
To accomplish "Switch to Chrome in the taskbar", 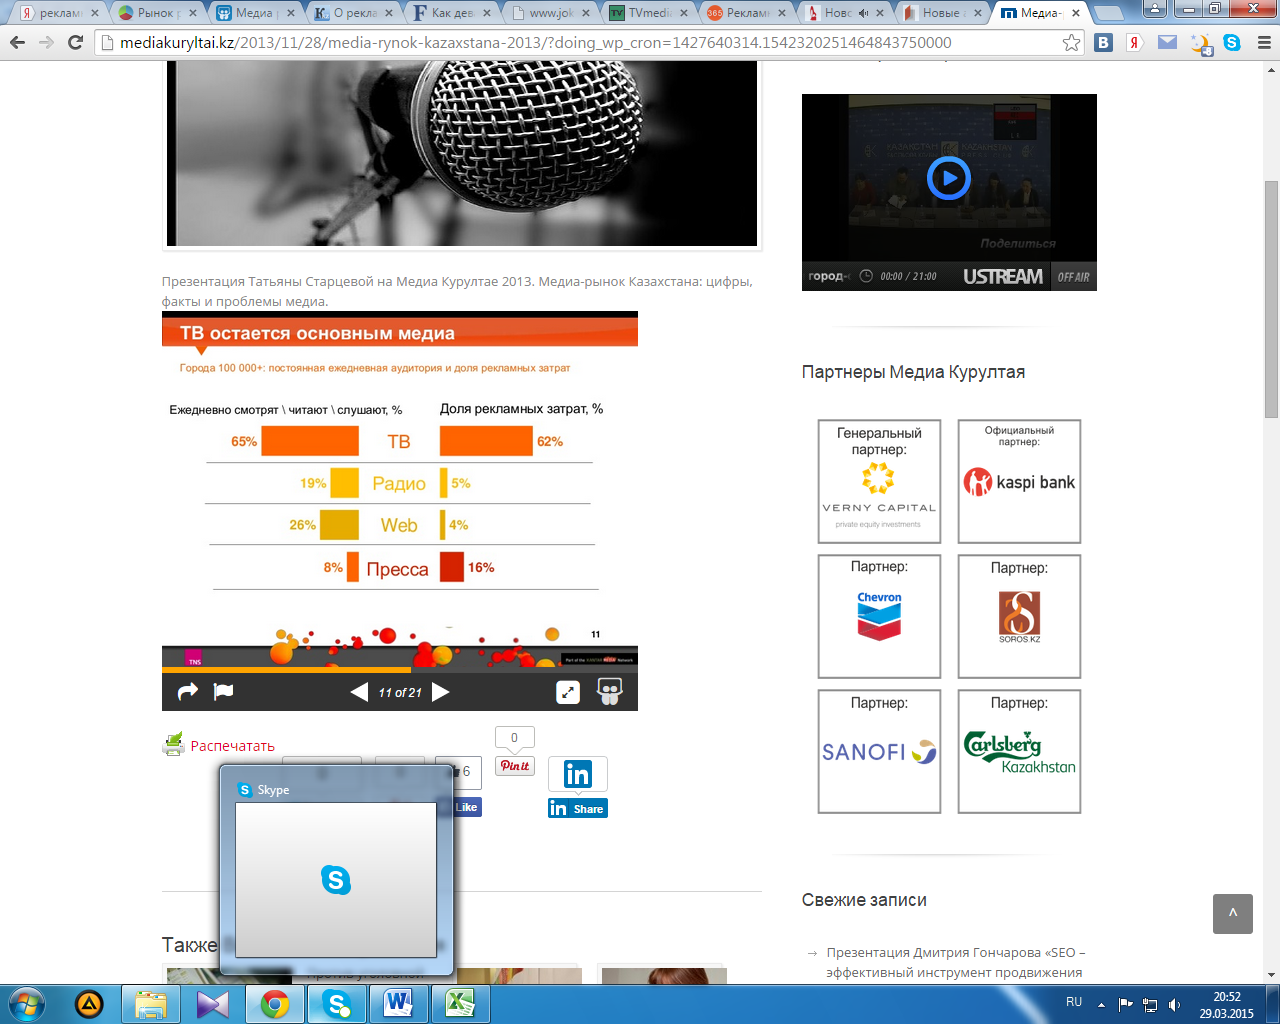I will coord(275,1004).
